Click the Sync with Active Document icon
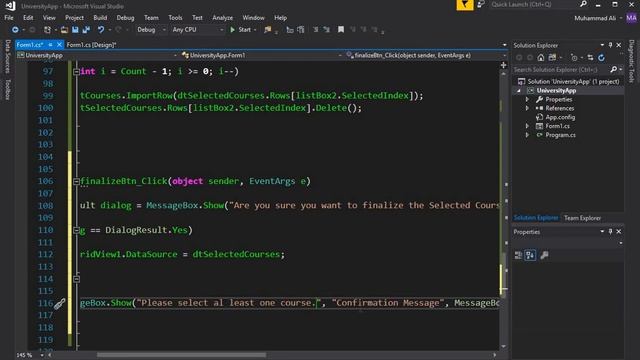The image size is (640, 360). [590, 58]
